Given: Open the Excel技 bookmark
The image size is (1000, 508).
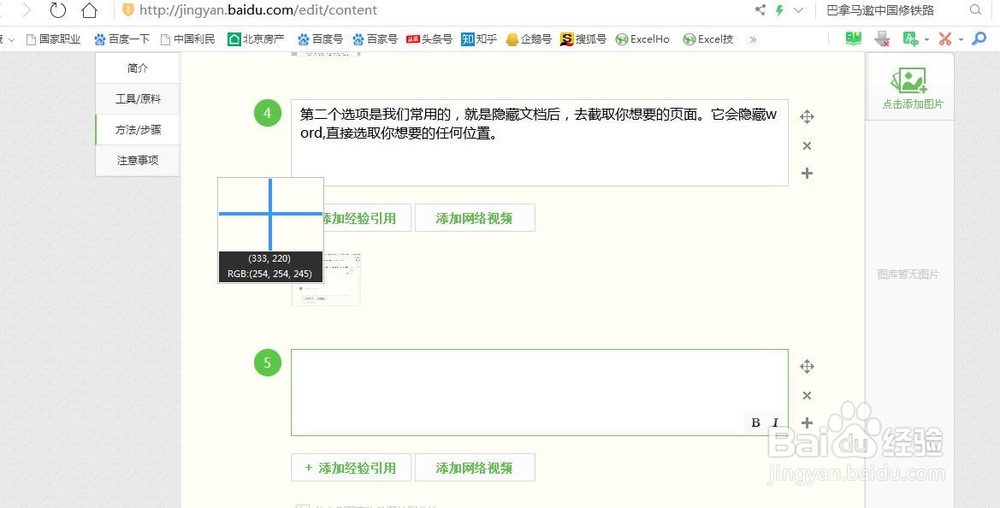Looking at the screenshot, I should (x=708, y=39).
